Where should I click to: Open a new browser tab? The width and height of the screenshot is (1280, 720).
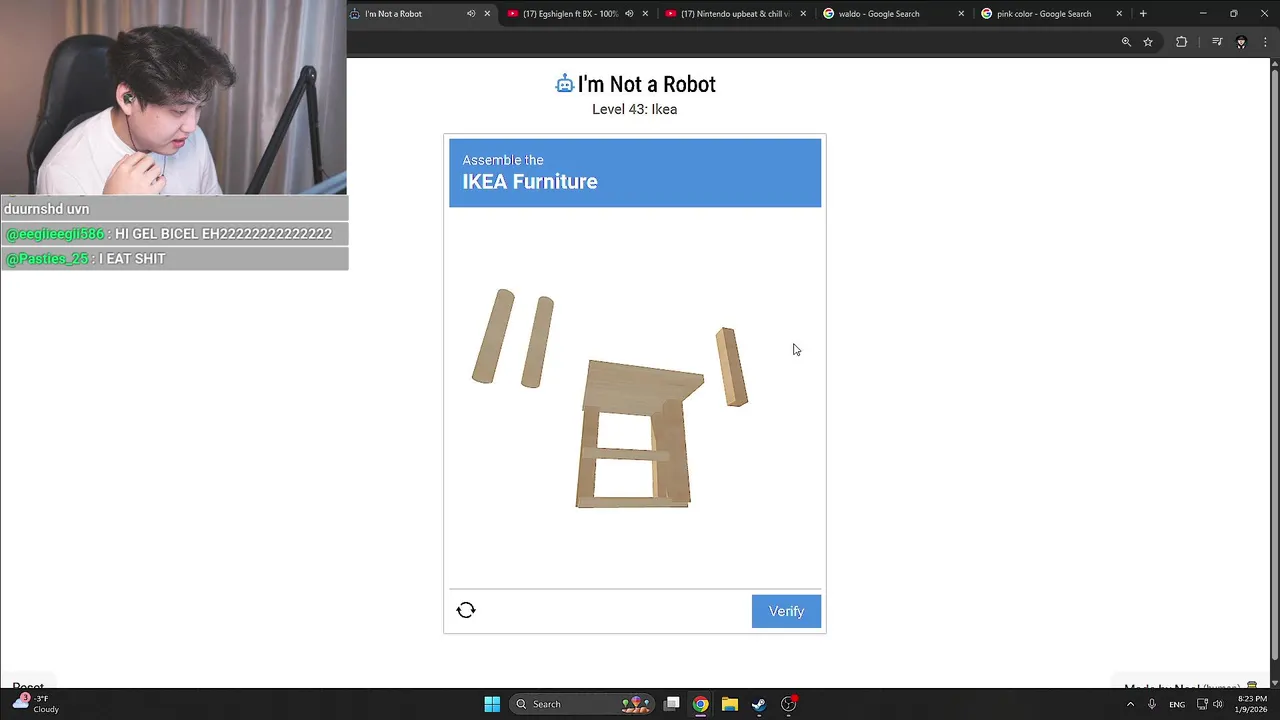[x=1143, y=14]
